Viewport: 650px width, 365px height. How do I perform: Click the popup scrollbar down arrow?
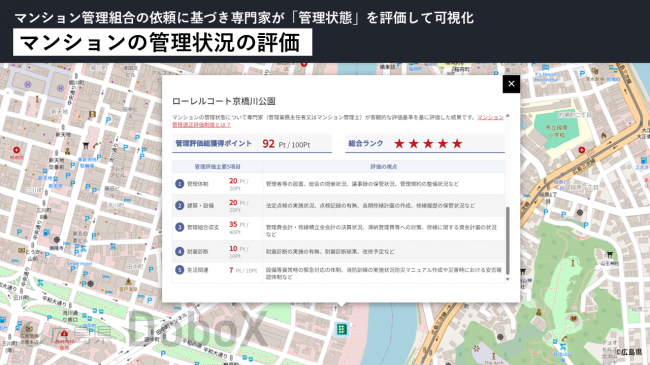[x=507, y=280]
